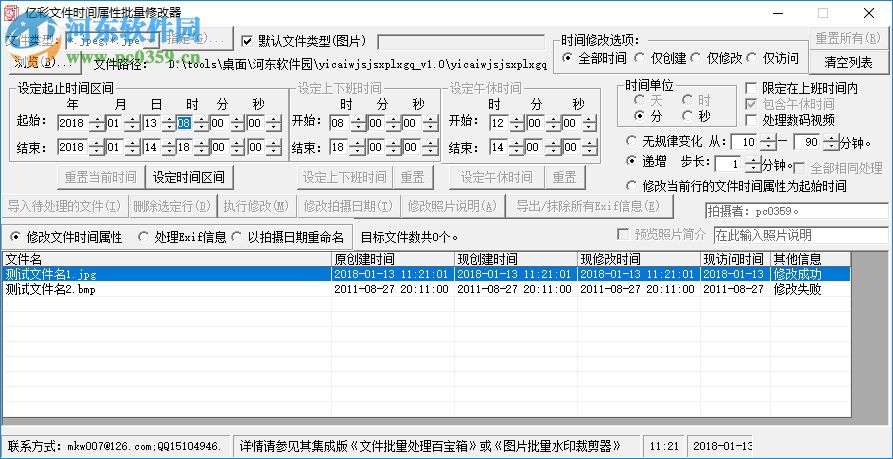The height and width of the screenshot is (459, 893).
Task: Click 文件名 column header
Action: tap(167, 260)
